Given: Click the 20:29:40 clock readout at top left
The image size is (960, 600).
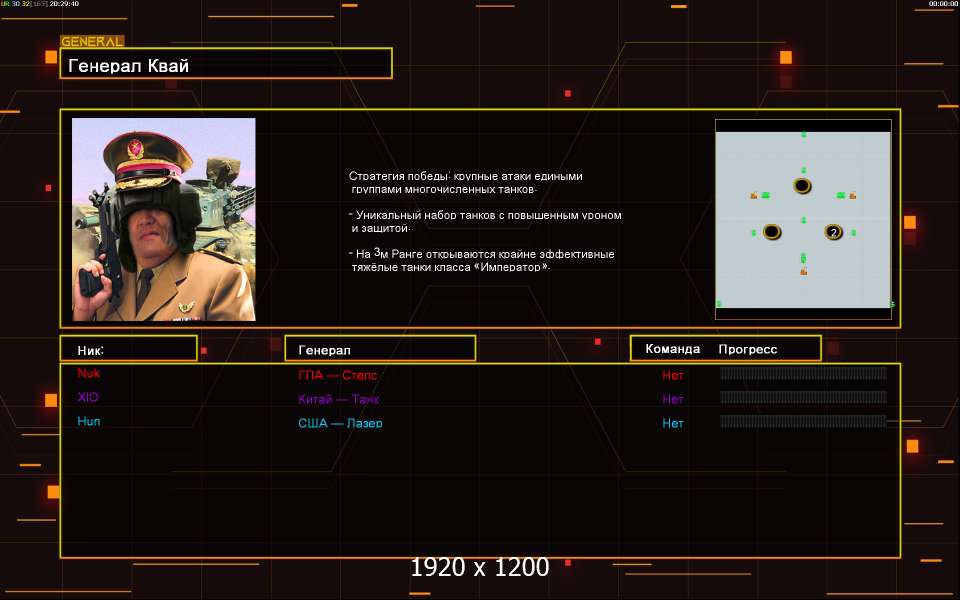Looking at the screenshot, I should click(x=64, y=4).
